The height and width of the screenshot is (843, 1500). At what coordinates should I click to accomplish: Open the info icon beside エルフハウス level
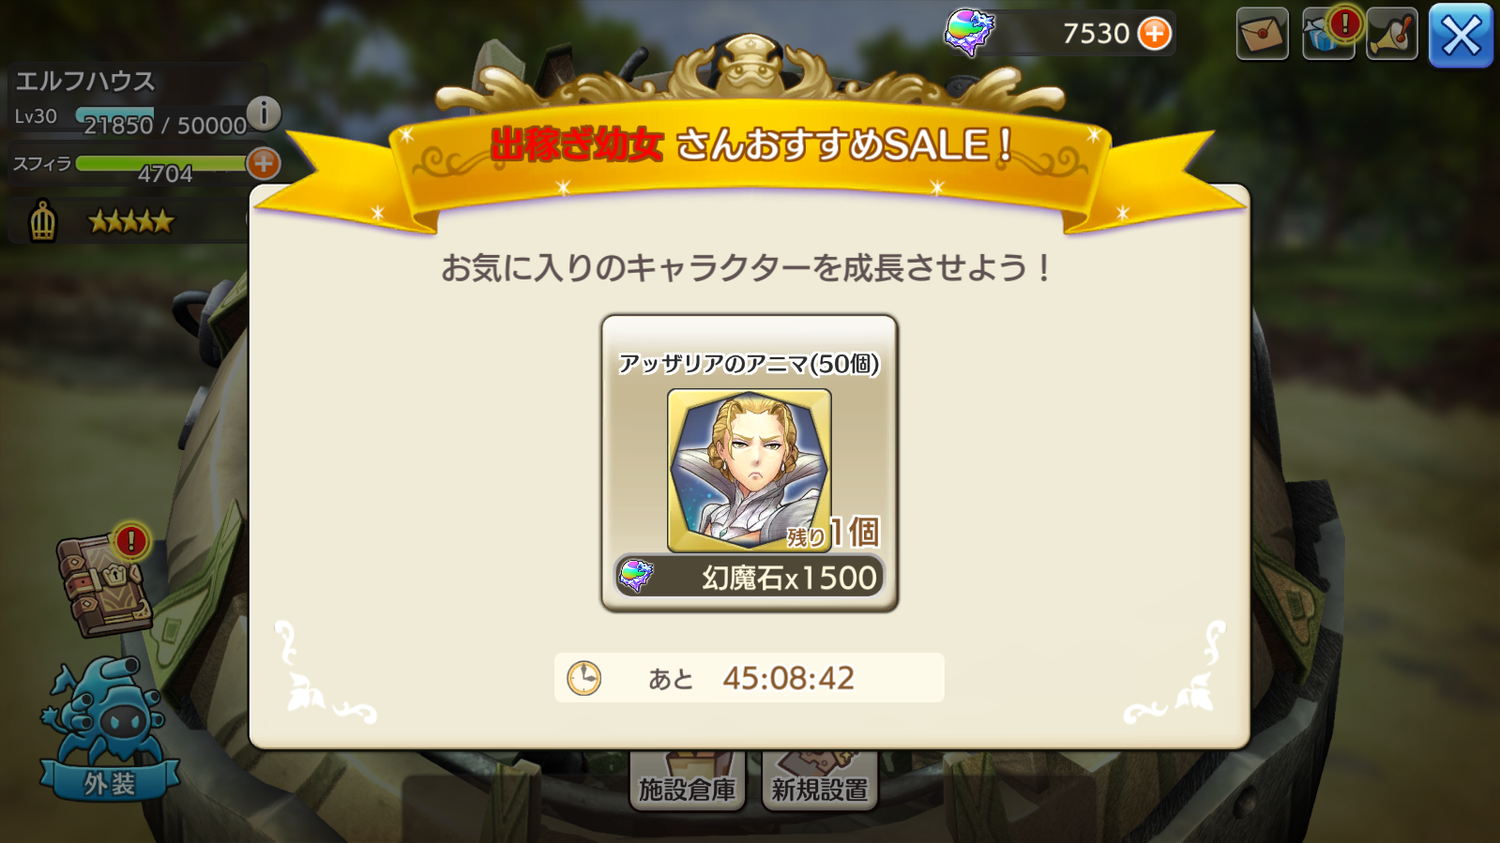coord(264,113)
